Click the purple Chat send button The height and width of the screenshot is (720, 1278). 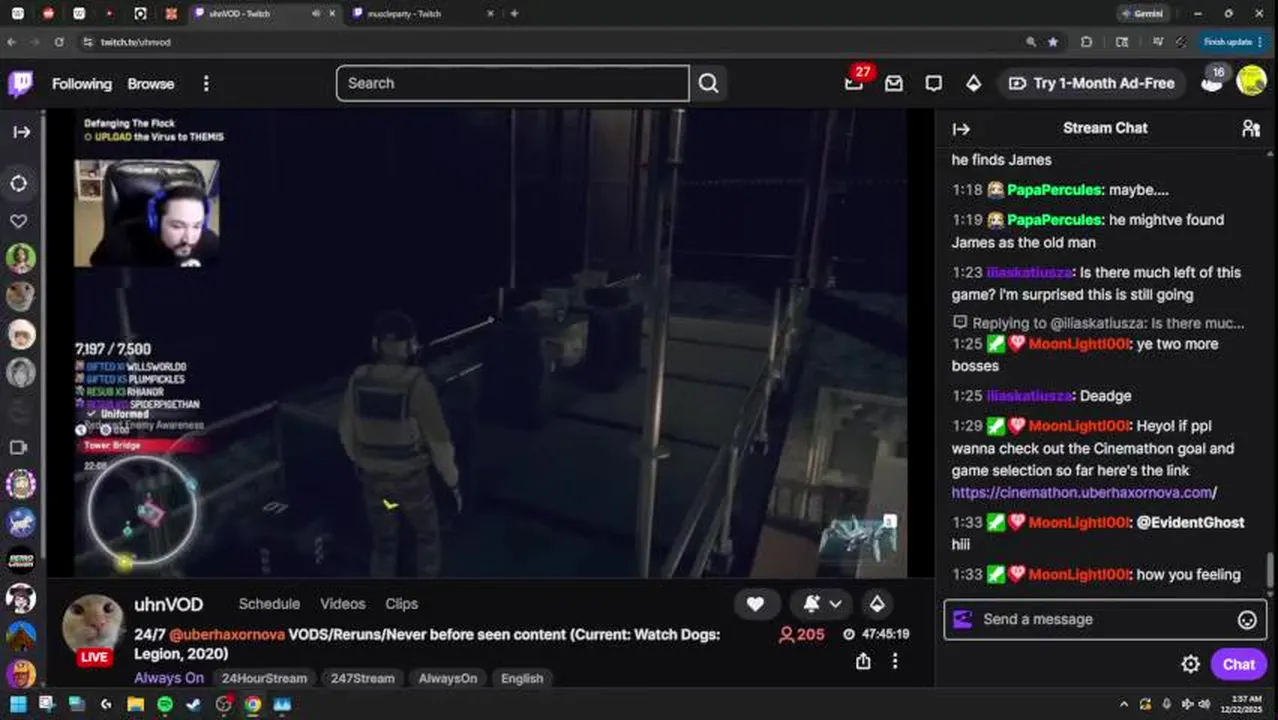tap(1238, 664)
